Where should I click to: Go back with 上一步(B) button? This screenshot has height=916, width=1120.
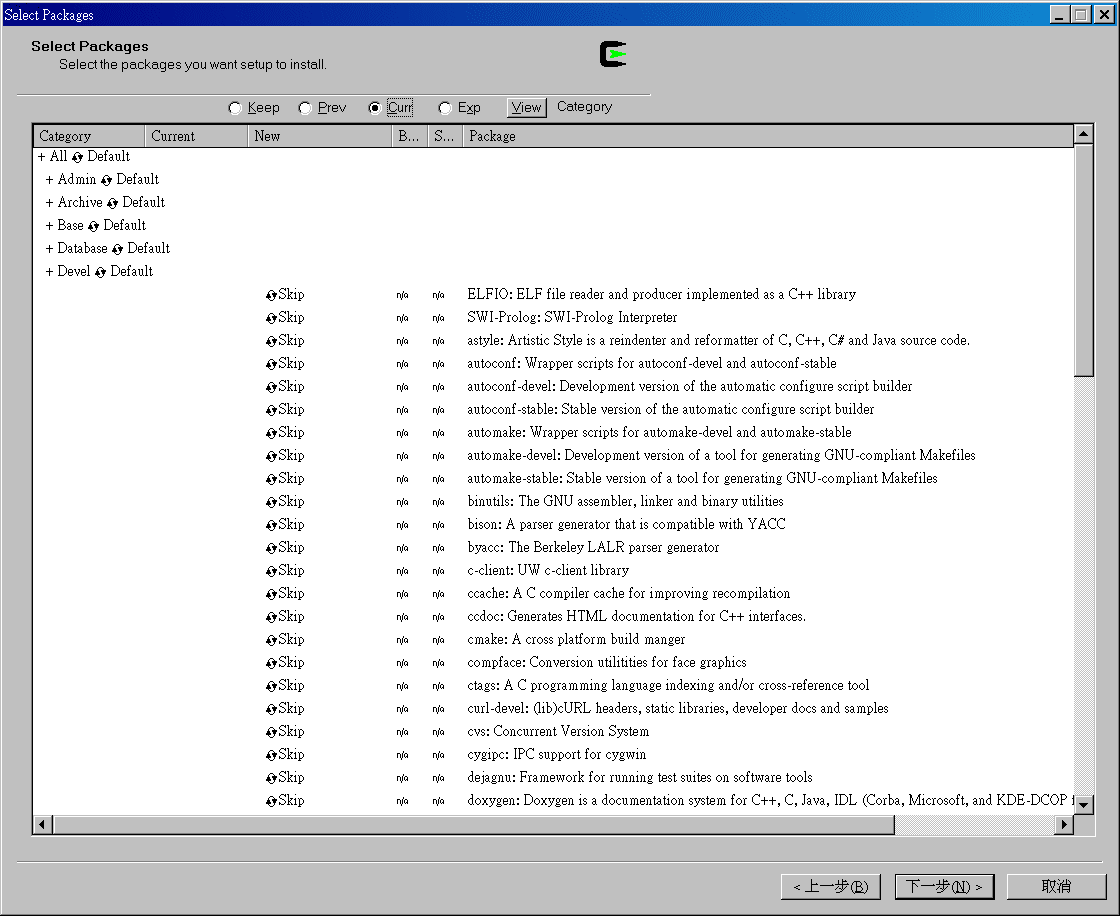[831, 887]
